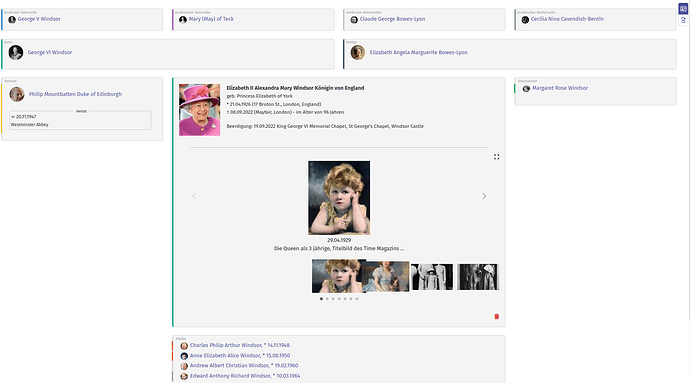Click the second sidebar icon below picture-view
The width and height of the screenshot is (690, 383).
click(x=683, y=20)
